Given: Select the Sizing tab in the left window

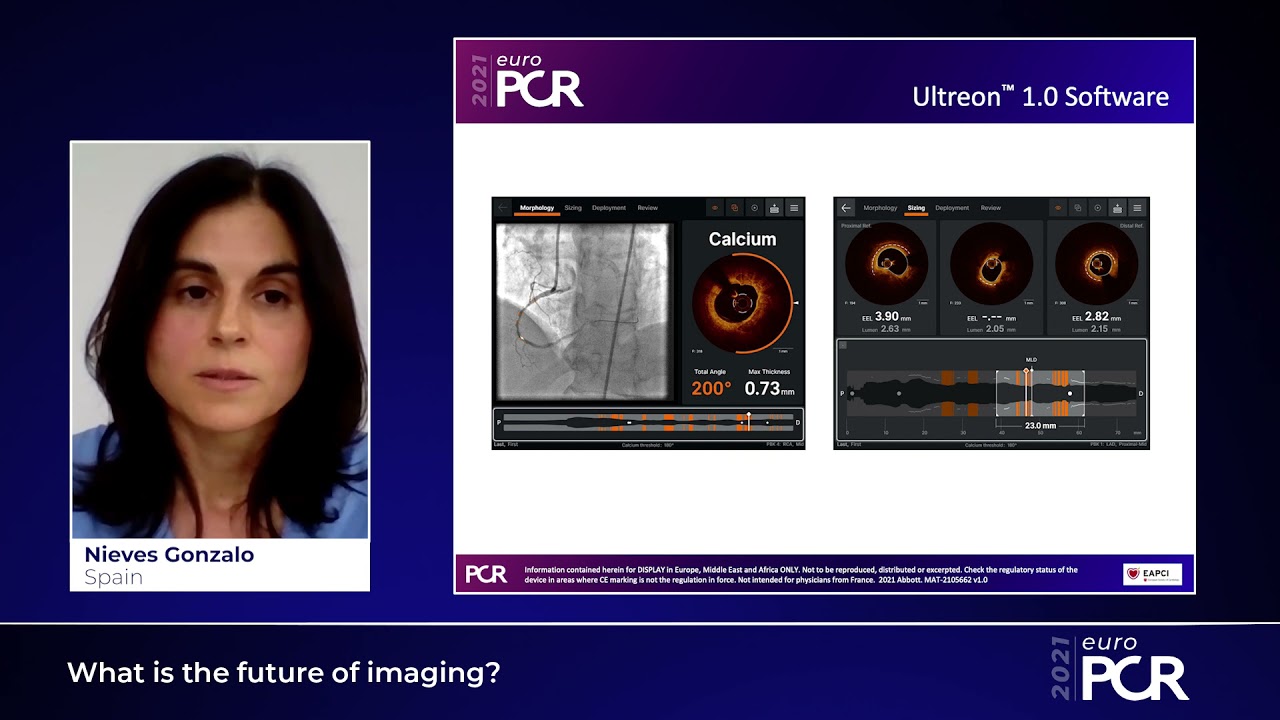Looking at the screenshot, I should pyautogui.click(x=573, y=208).
